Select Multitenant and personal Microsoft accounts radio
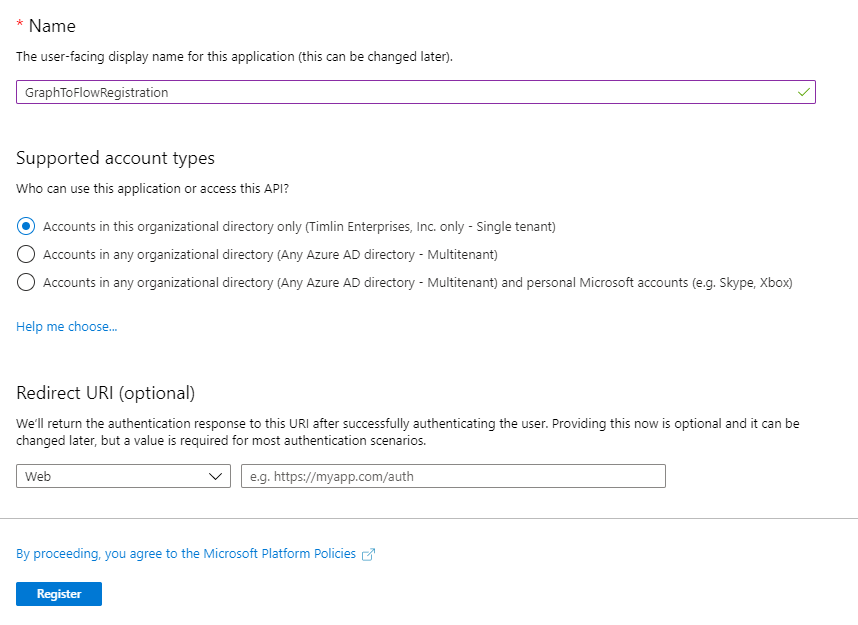Image resolution: width=858 pixels, height=625 pixels. point(26,282)
